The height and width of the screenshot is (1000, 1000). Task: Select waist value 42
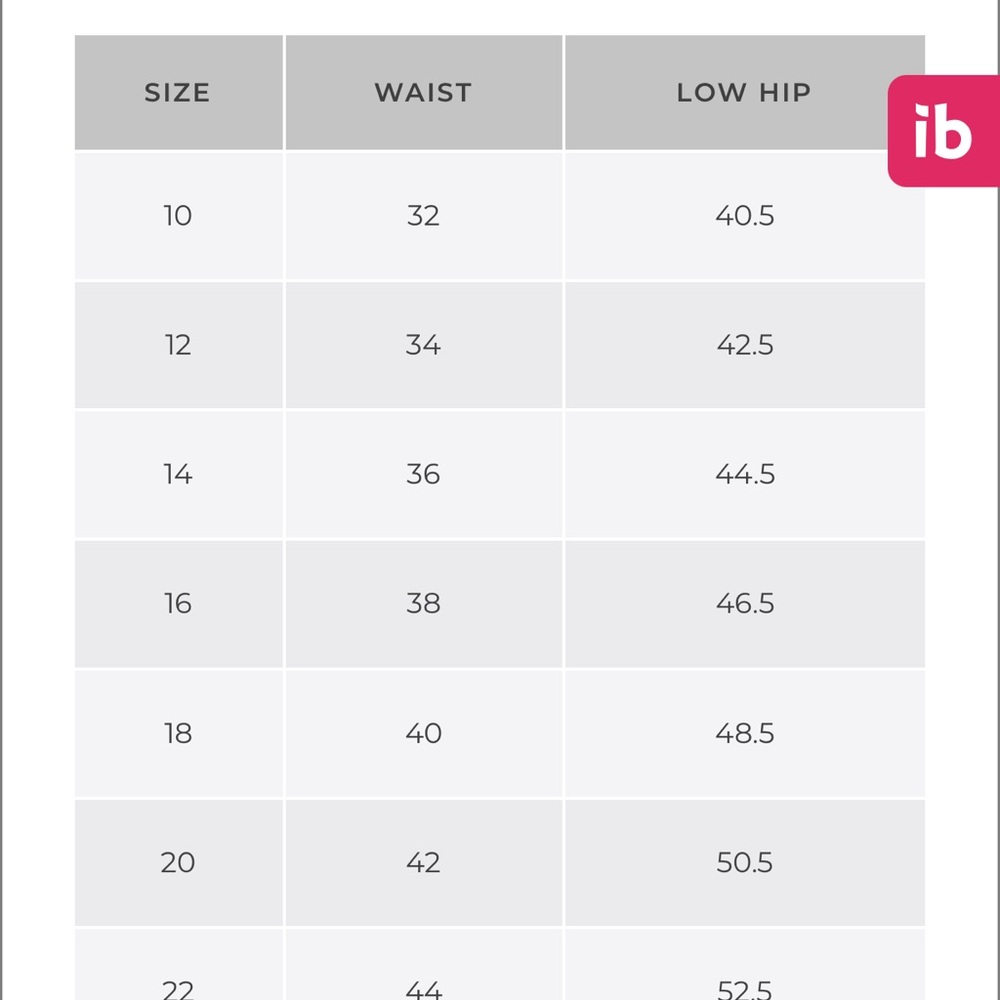pos(423,863)
